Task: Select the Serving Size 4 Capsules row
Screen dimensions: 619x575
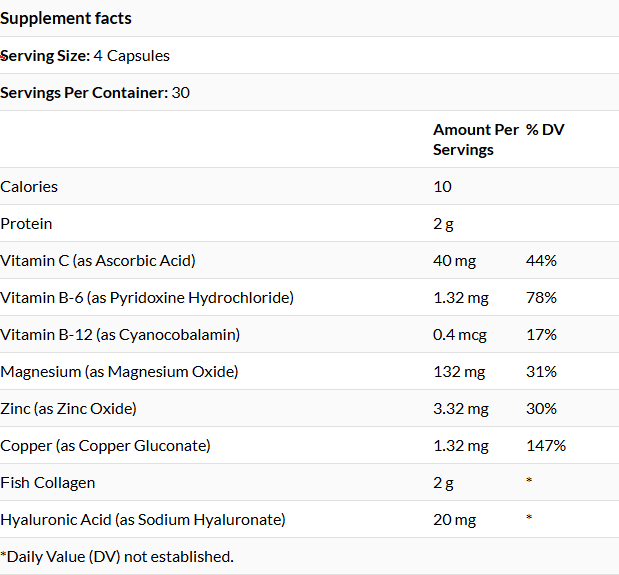Action: [310, 56]
